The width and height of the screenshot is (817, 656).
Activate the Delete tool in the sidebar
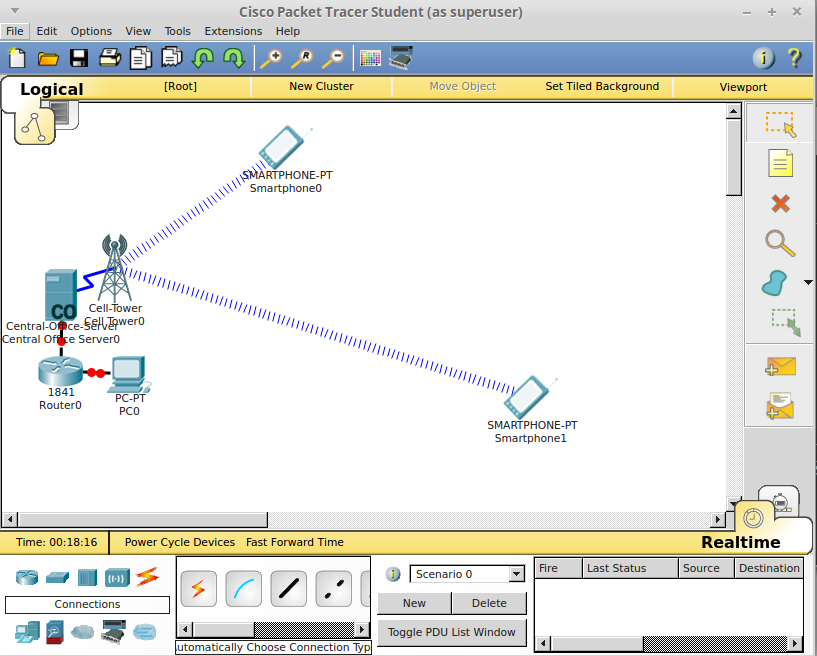point(780,203)
